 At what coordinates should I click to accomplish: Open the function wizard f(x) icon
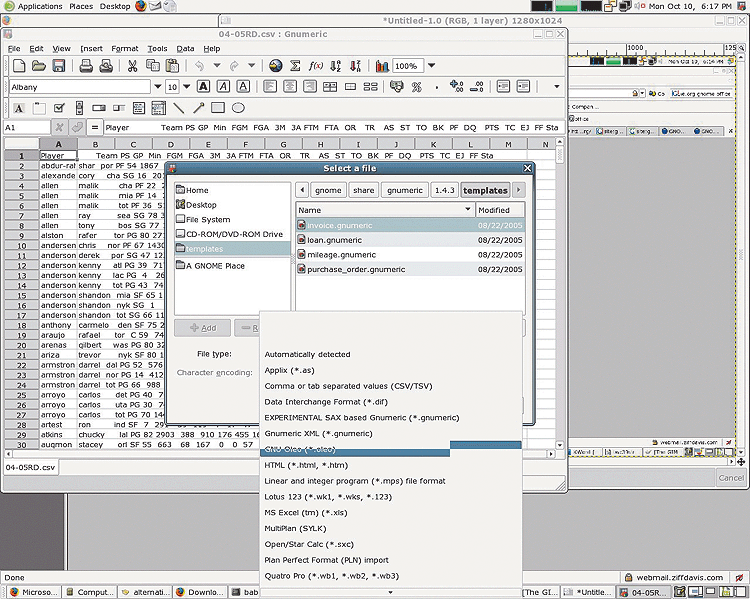[x=315, y=66]
